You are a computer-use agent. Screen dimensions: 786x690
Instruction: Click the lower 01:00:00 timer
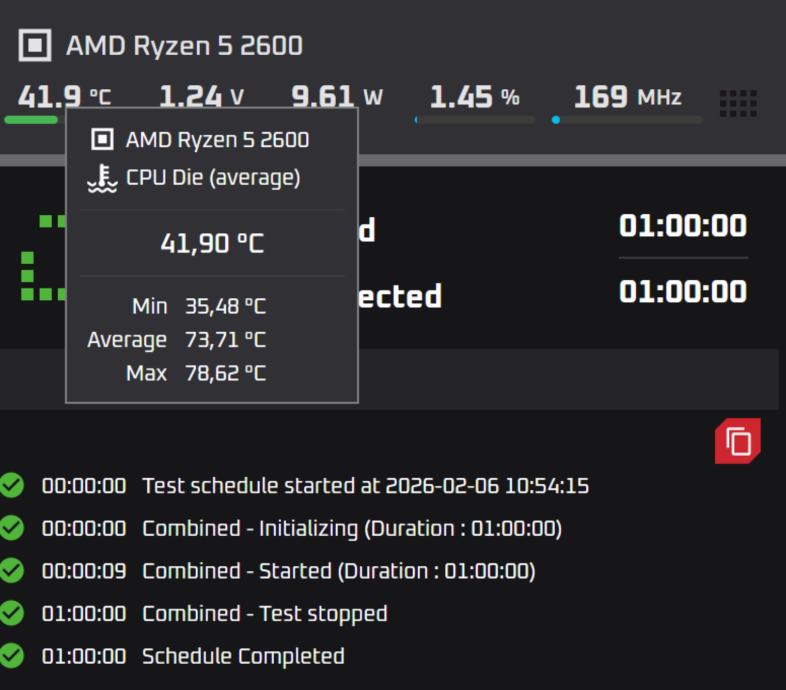tap(683, 291)
